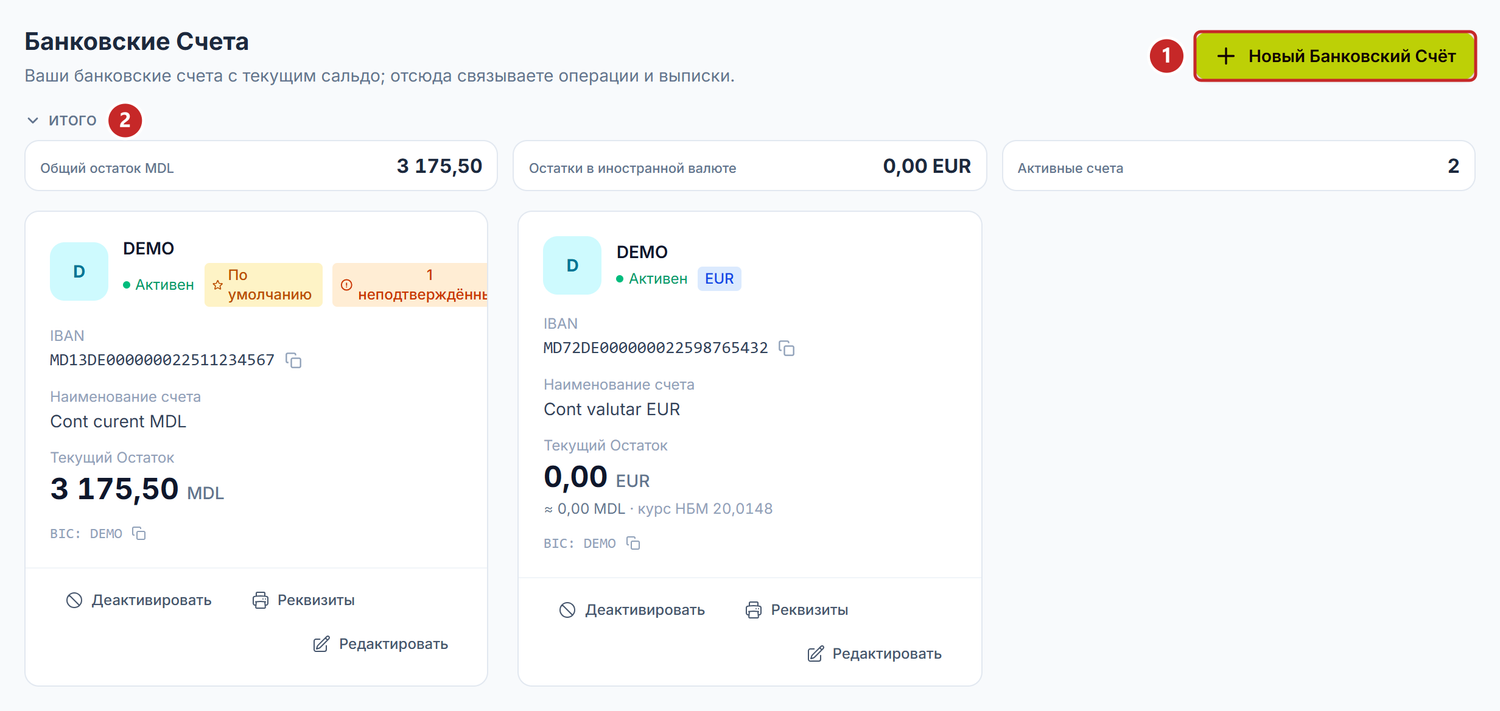Click the 3 175,50 MDL current balance
This screenshot has height=711, width=1500.
[x=137, y=489]
